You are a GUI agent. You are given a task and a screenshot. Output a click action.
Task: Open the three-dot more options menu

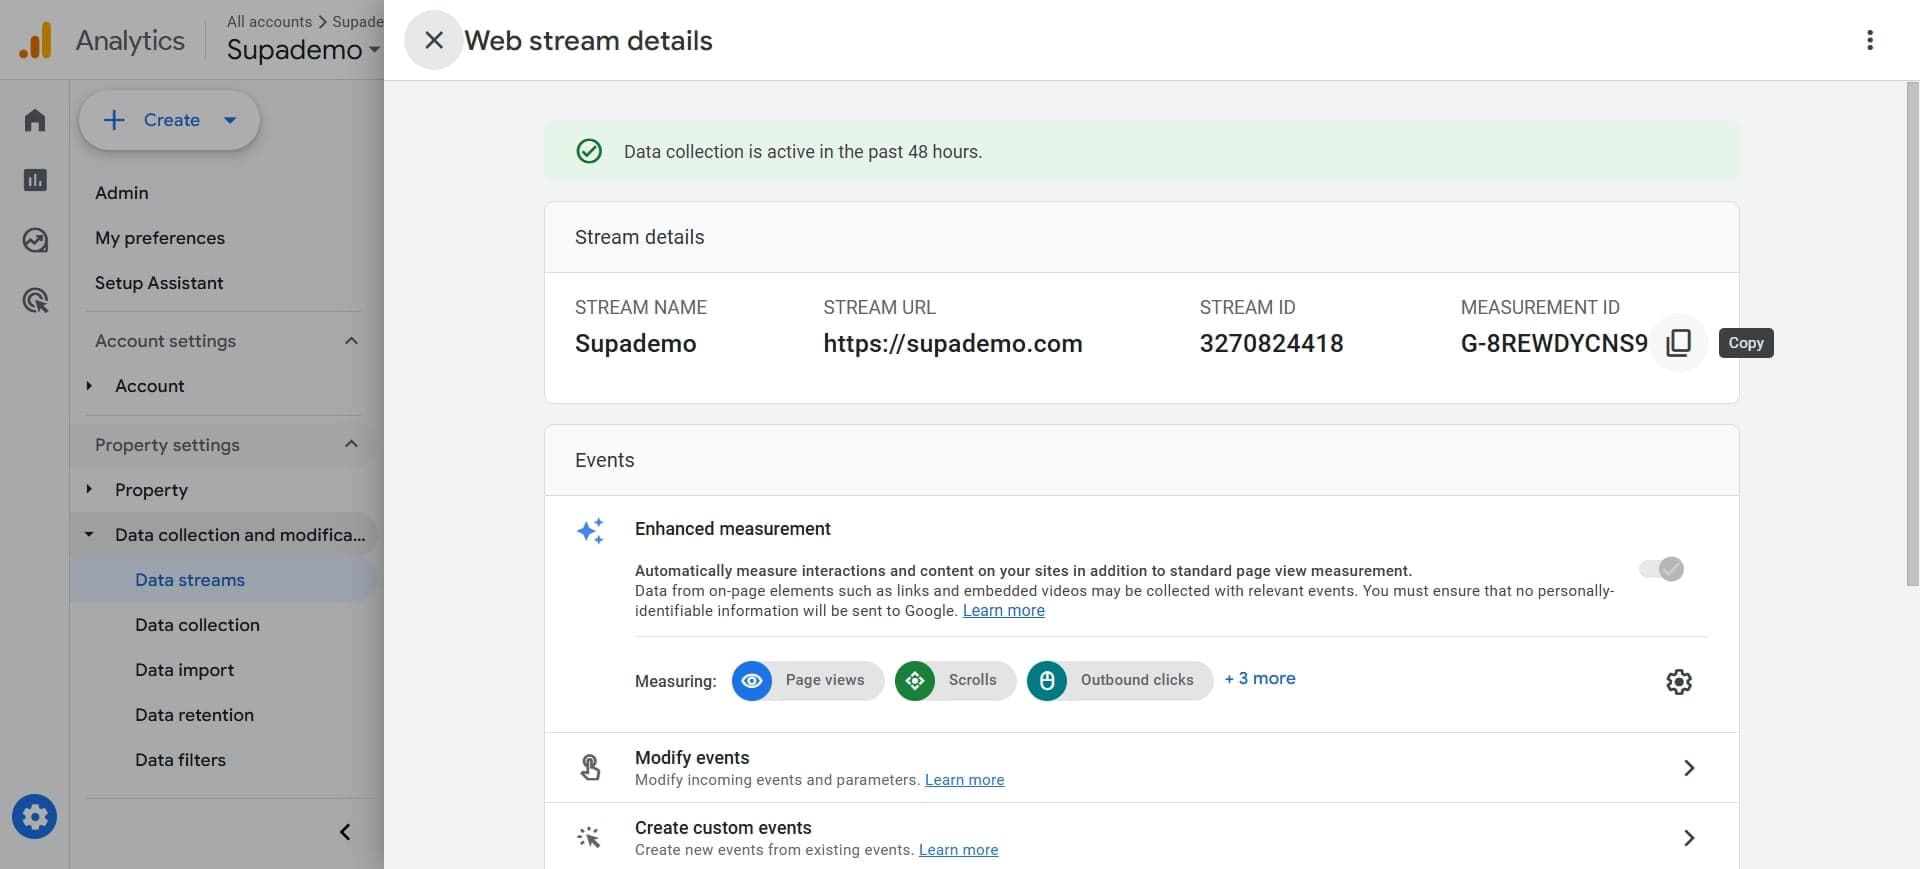(1869, 40)
